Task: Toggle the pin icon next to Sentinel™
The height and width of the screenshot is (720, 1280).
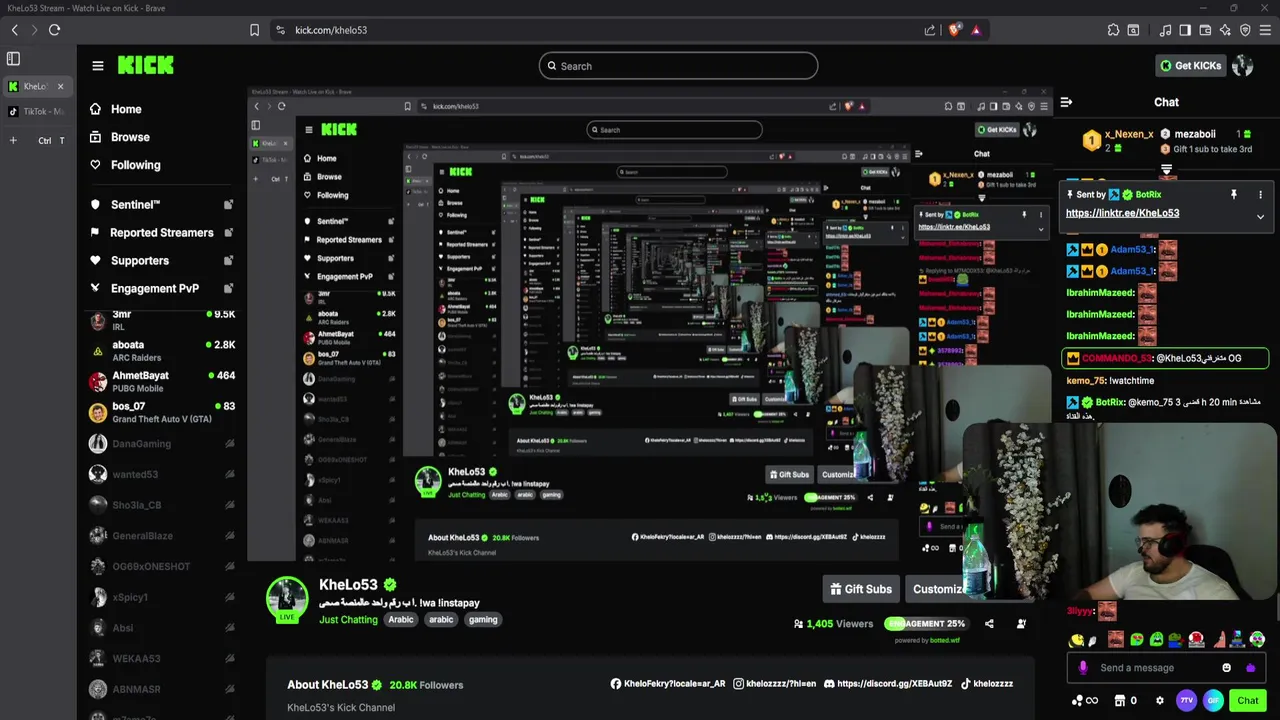Action: (x=228, y=205)
